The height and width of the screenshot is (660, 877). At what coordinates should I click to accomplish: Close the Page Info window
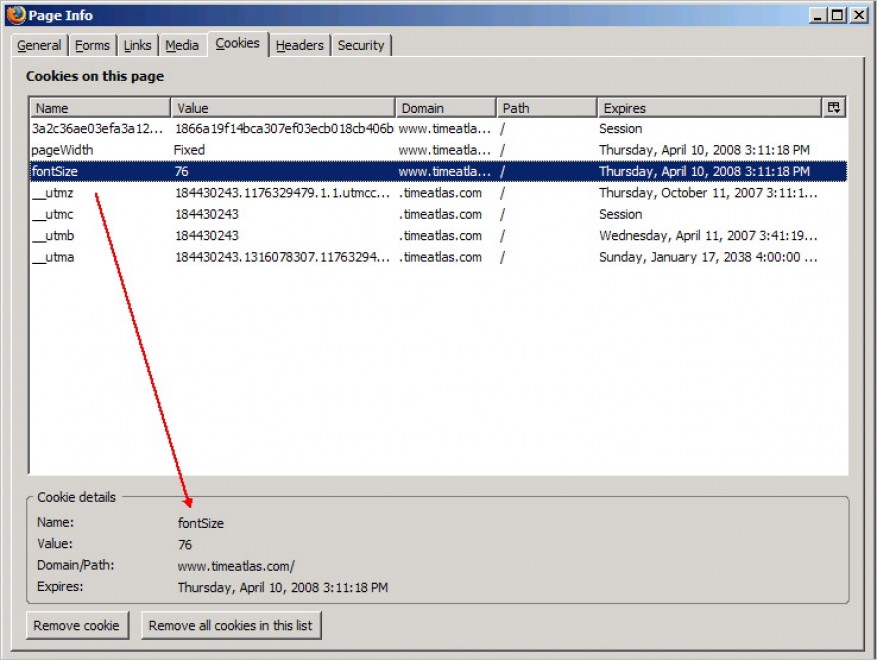point(859,15)
